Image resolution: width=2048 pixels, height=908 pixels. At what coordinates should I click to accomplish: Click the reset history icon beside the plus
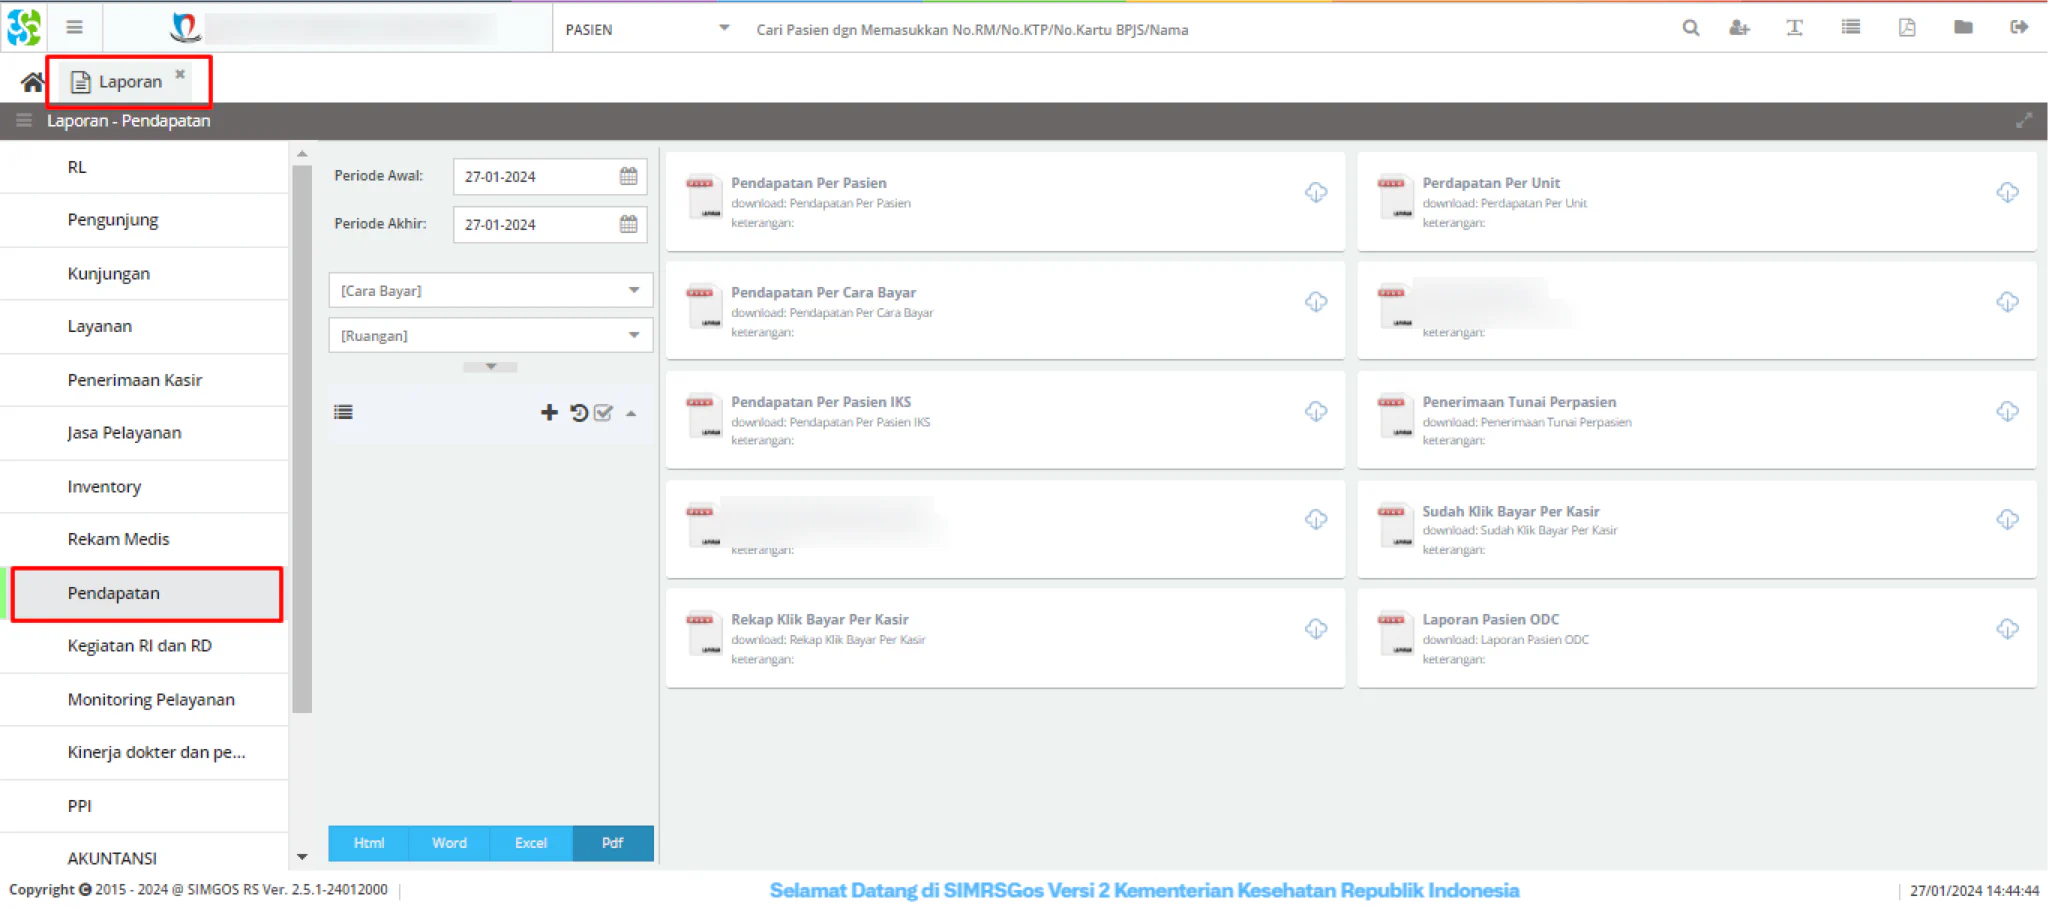pos(578,412)
